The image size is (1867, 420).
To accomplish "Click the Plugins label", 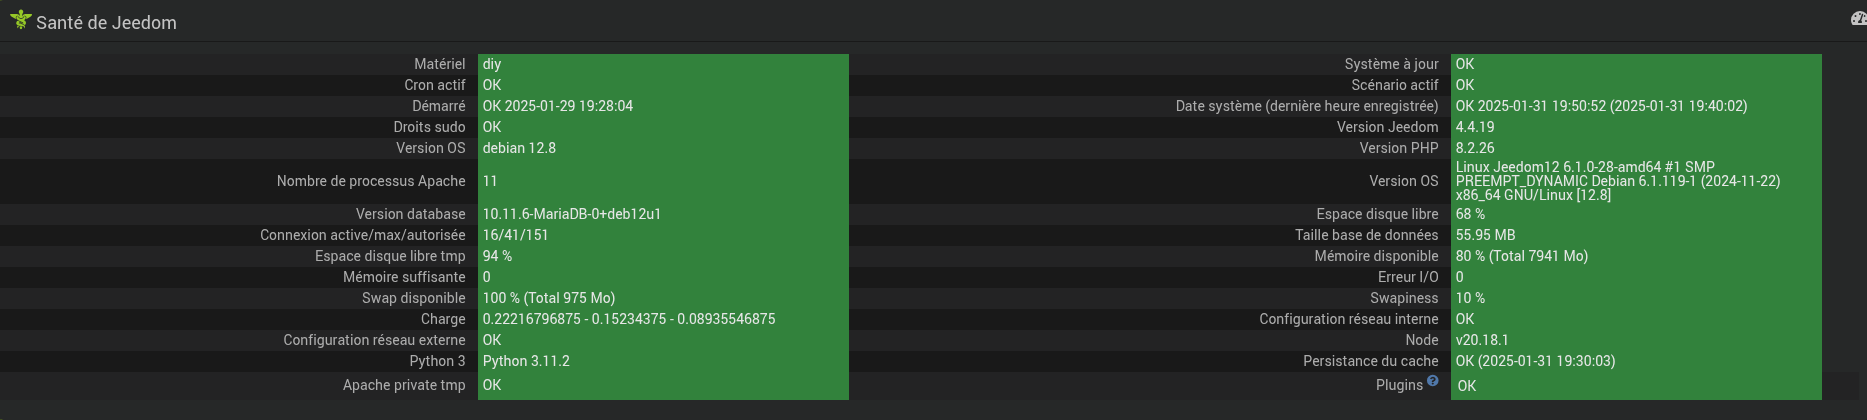I will pyautogui.click(x=1398, y=385).
